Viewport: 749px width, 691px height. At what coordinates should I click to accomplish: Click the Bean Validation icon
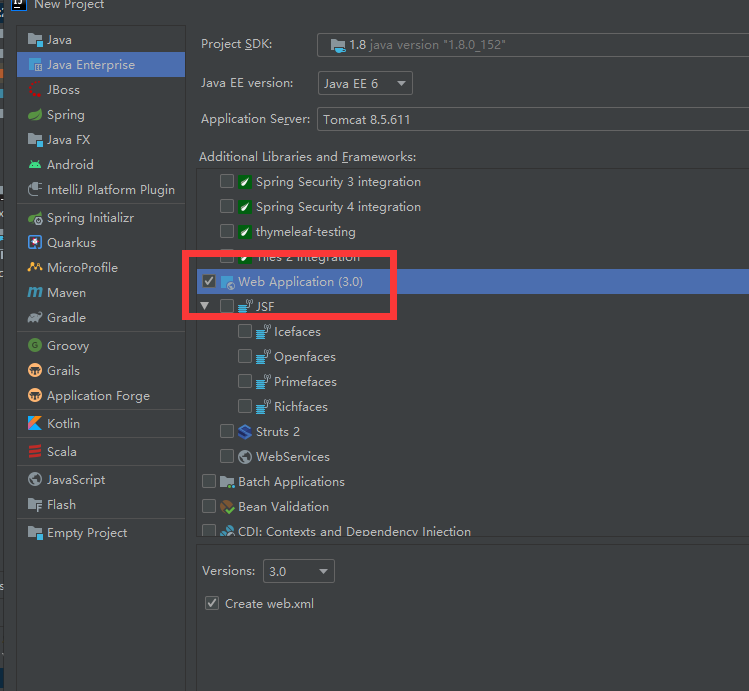tap(227, 507)
